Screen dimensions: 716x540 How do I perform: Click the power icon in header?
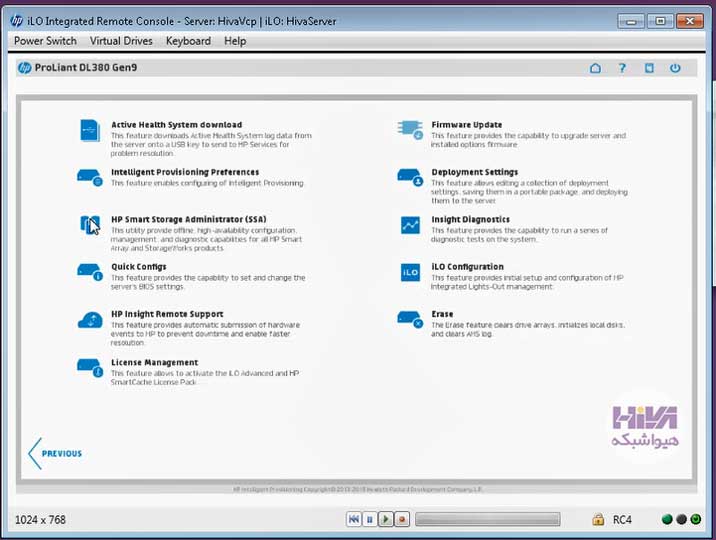[x=675, y=68]
